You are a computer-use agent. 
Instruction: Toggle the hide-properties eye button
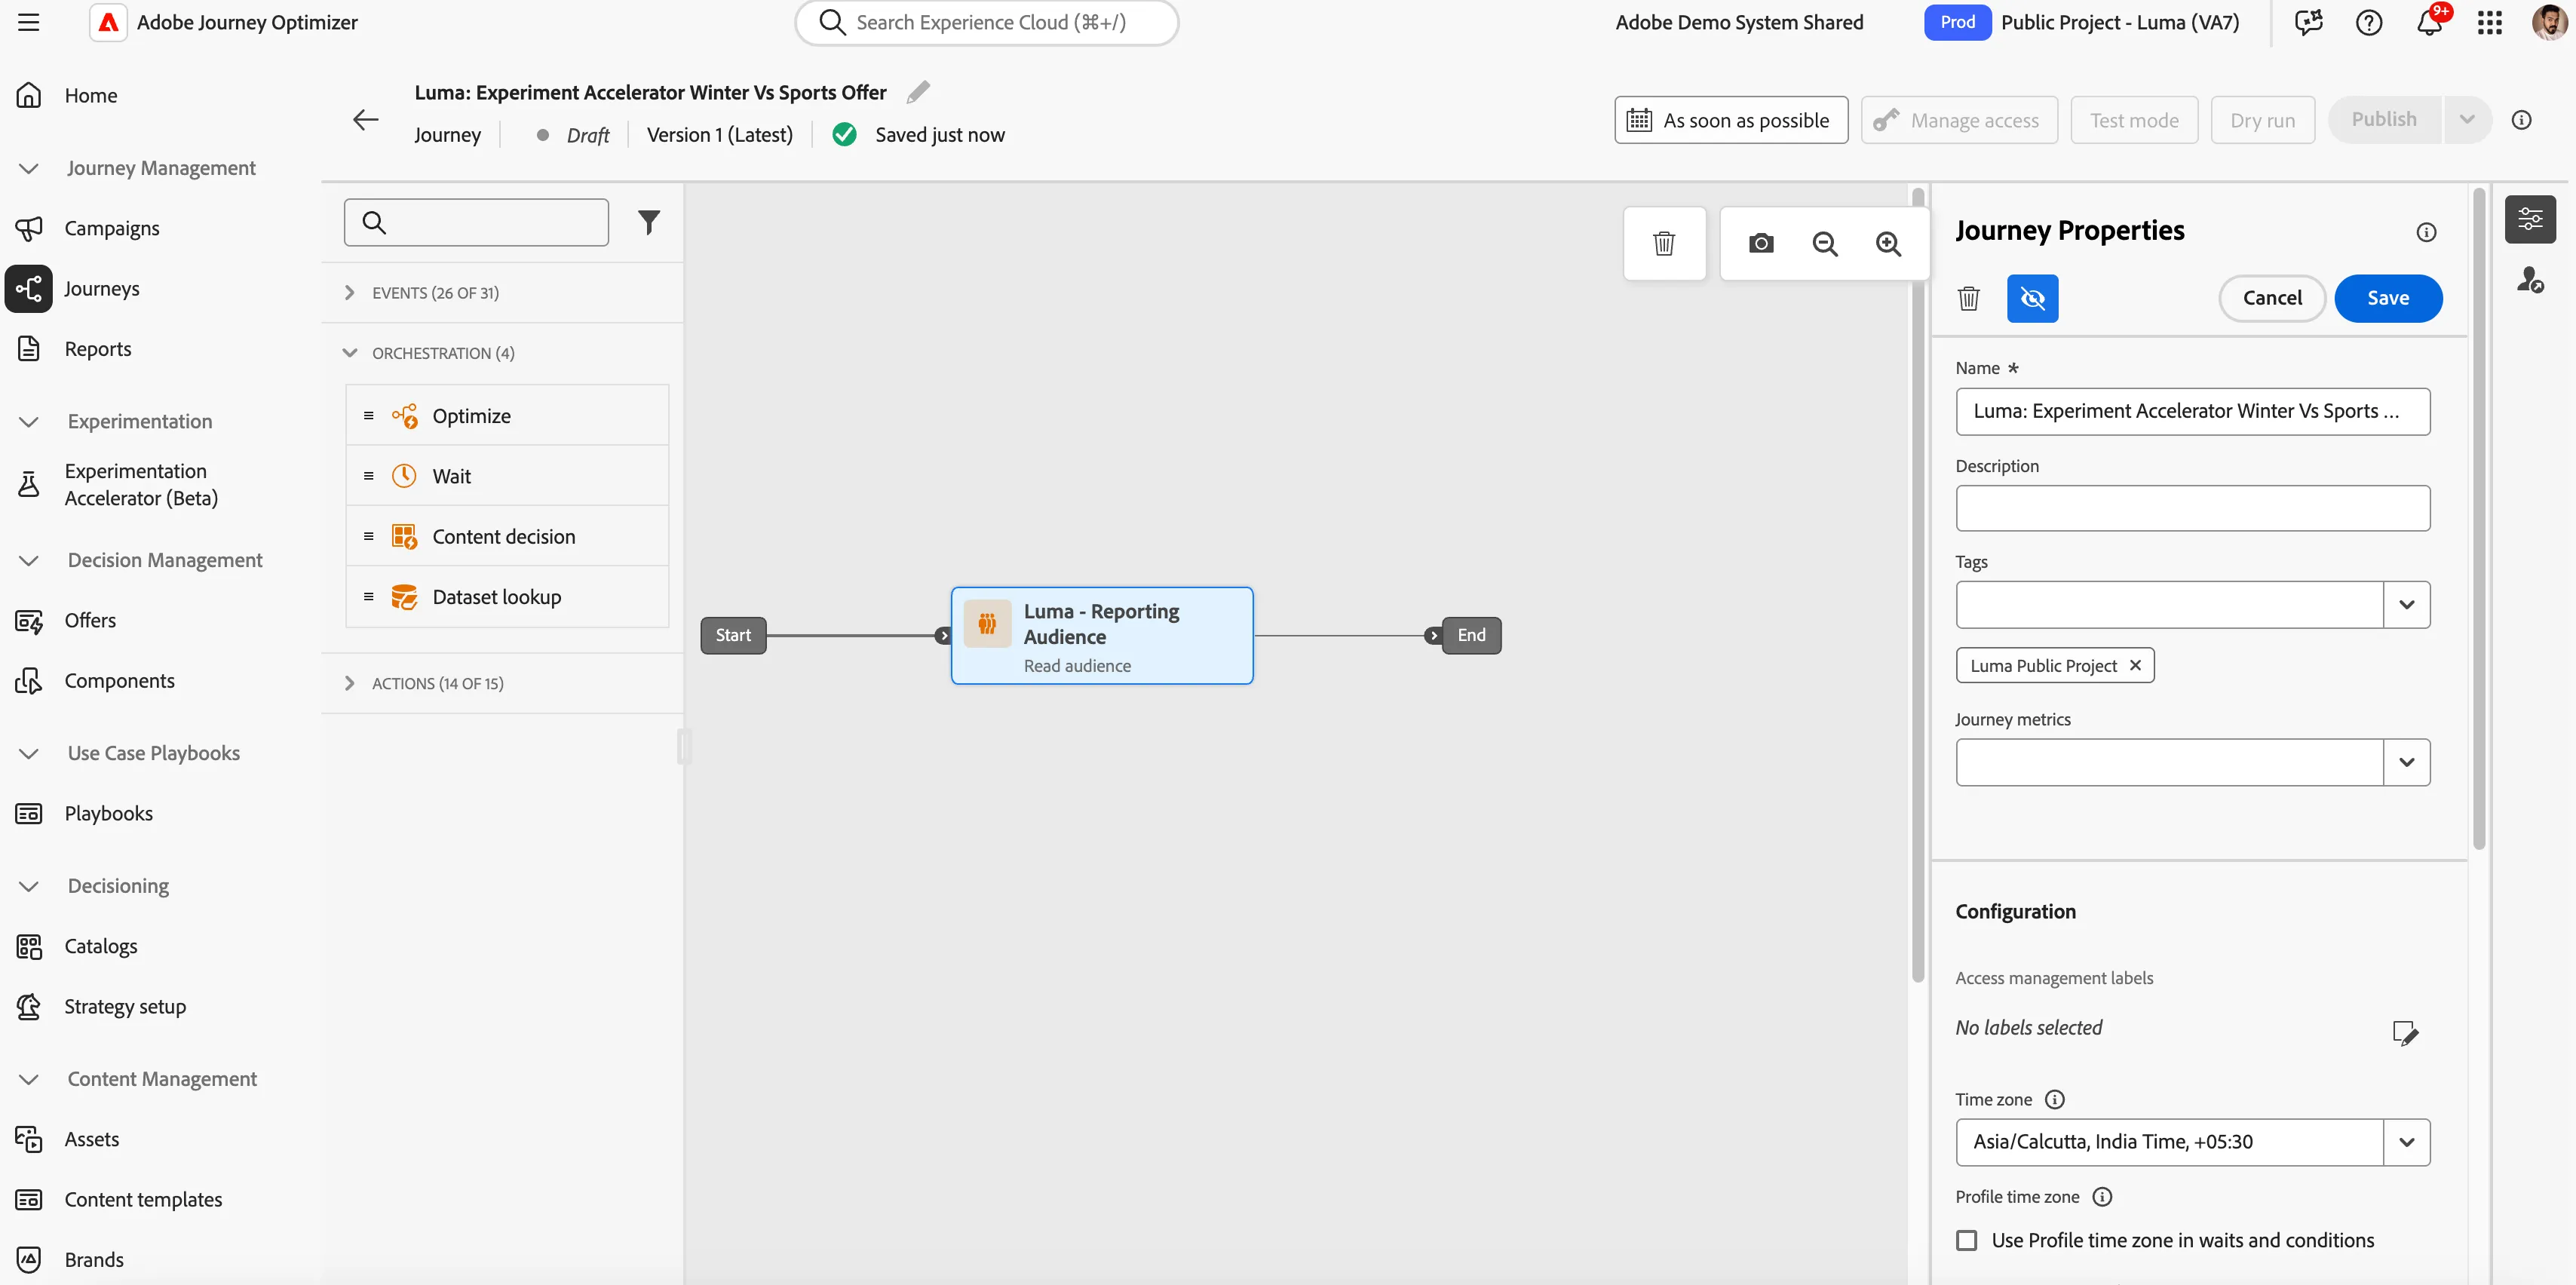[x=2032, y=298]
